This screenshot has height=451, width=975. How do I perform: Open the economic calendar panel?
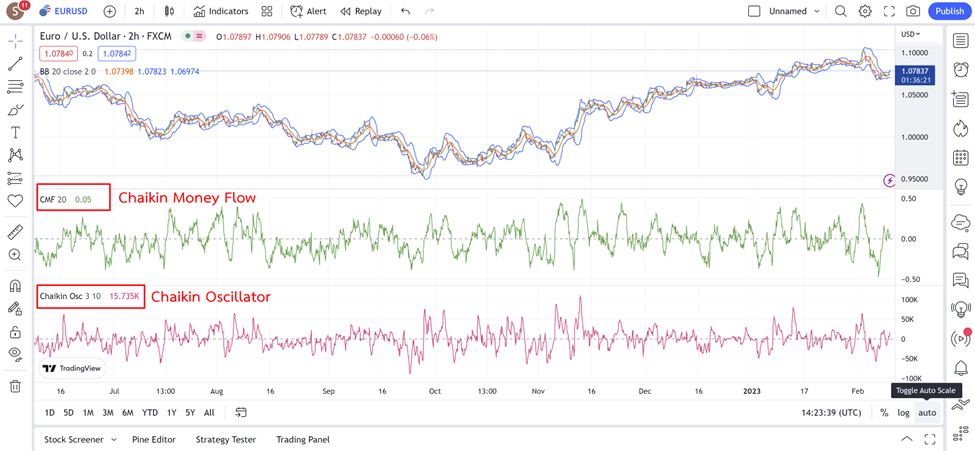960,158
